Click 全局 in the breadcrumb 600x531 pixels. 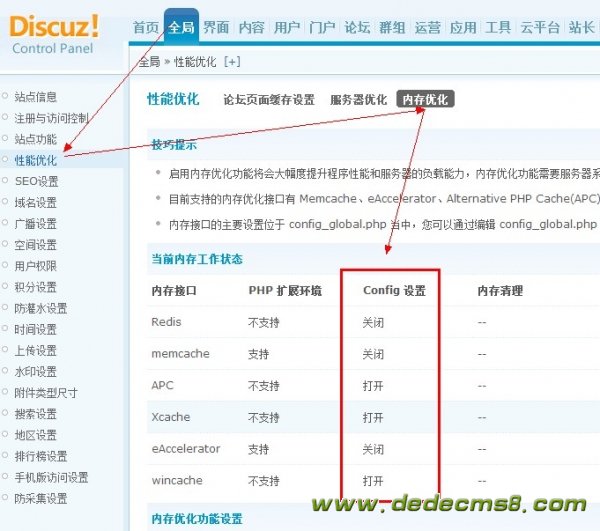pyautogui.click(x=149, y=62)
